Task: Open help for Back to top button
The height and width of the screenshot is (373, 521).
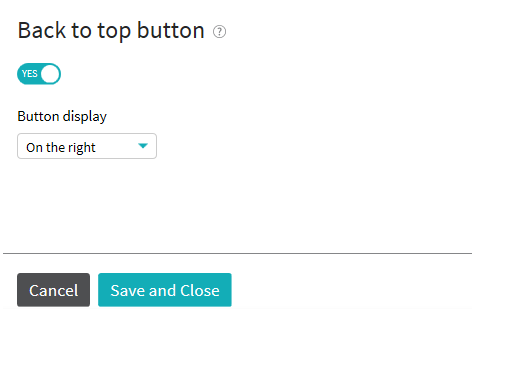Action: coord(219,32)
